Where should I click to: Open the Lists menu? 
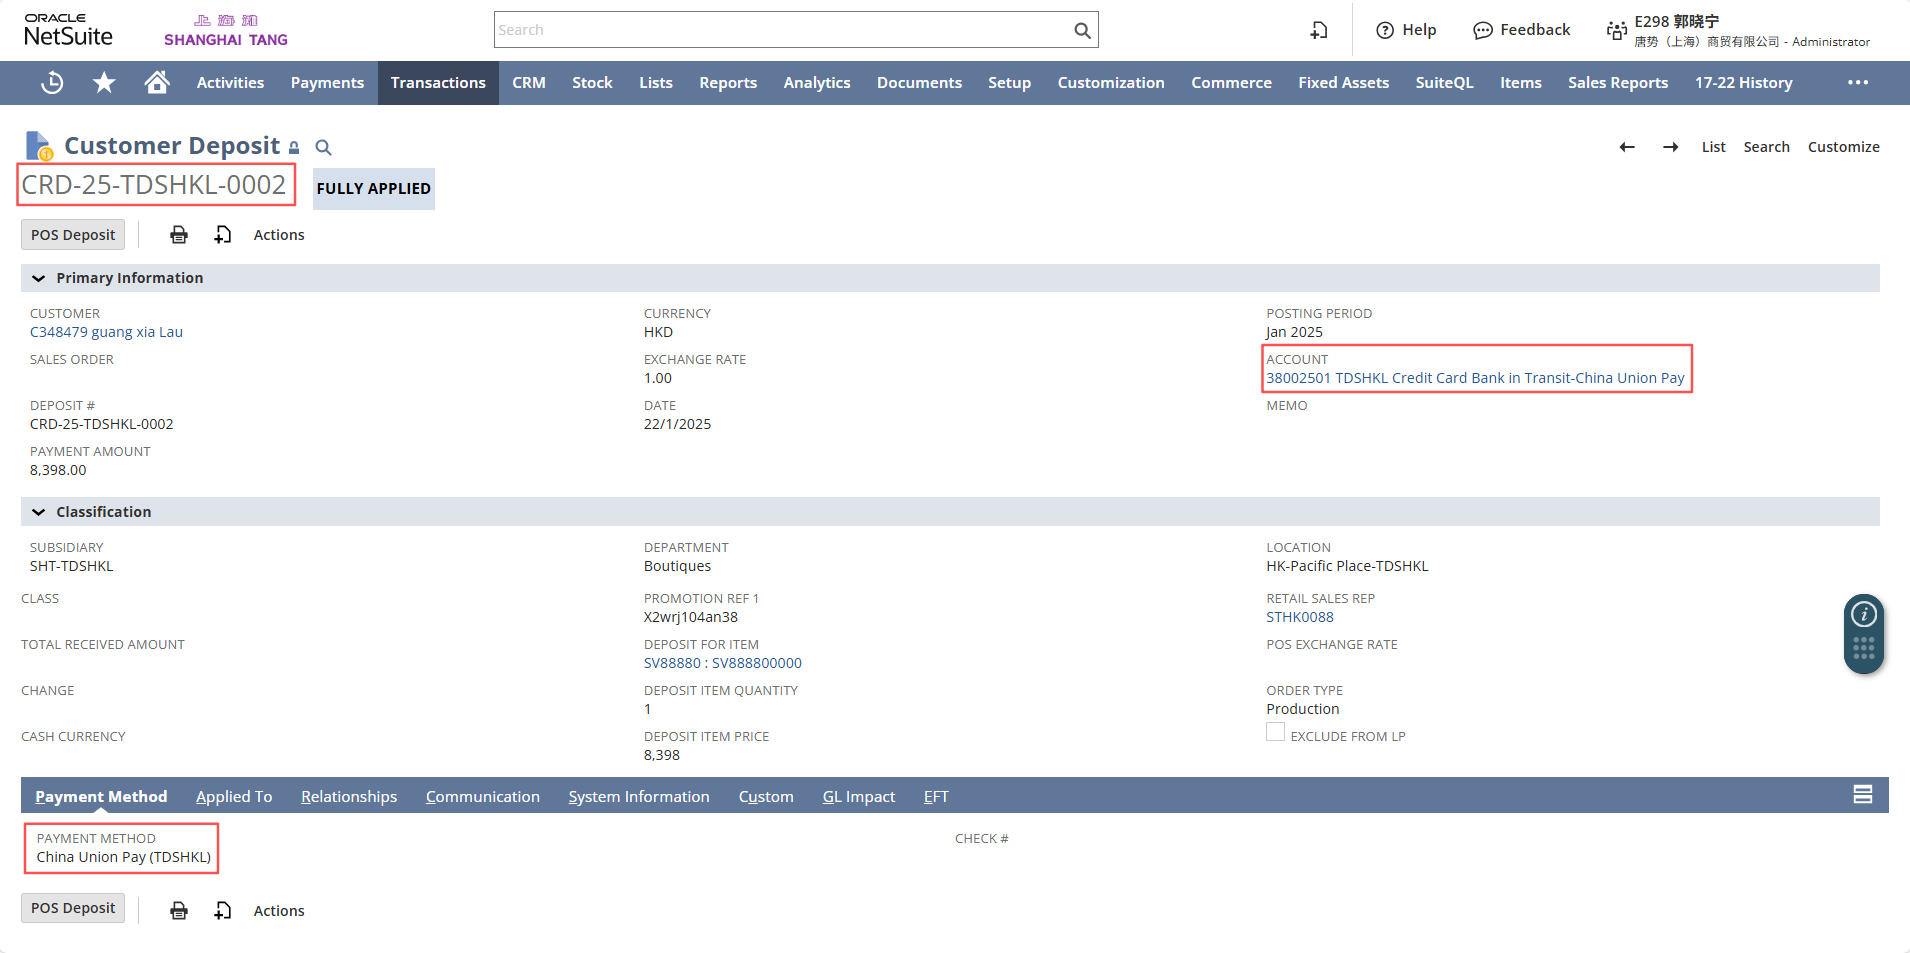(656, 83)
